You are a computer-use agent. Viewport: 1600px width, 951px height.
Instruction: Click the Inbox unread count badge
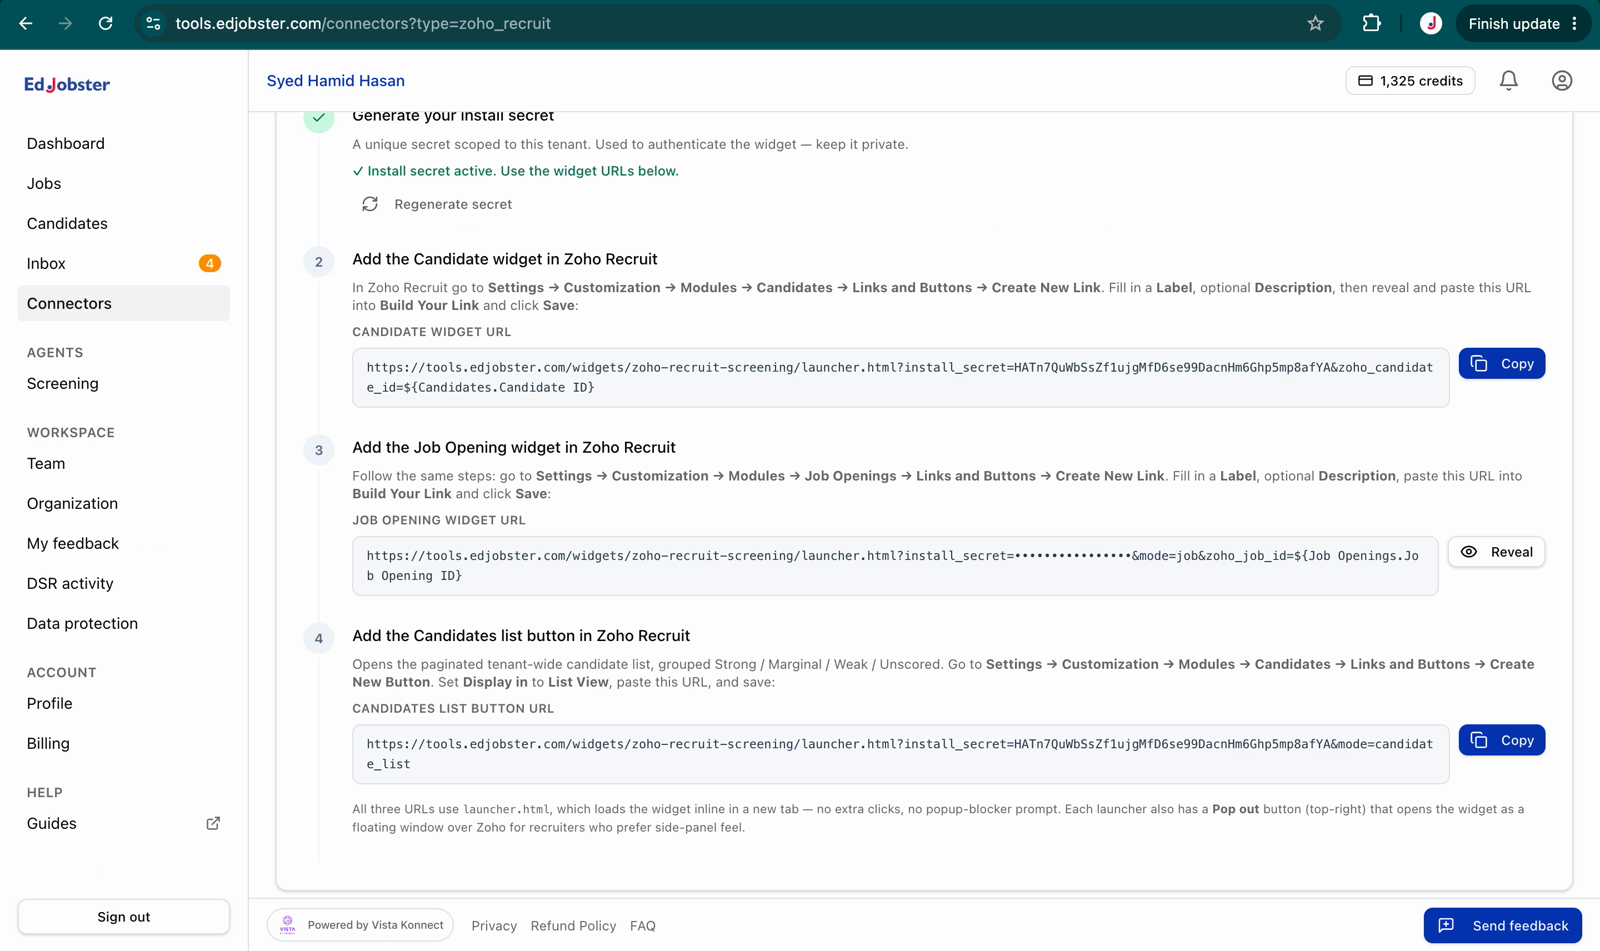click(x=209, y=263)
